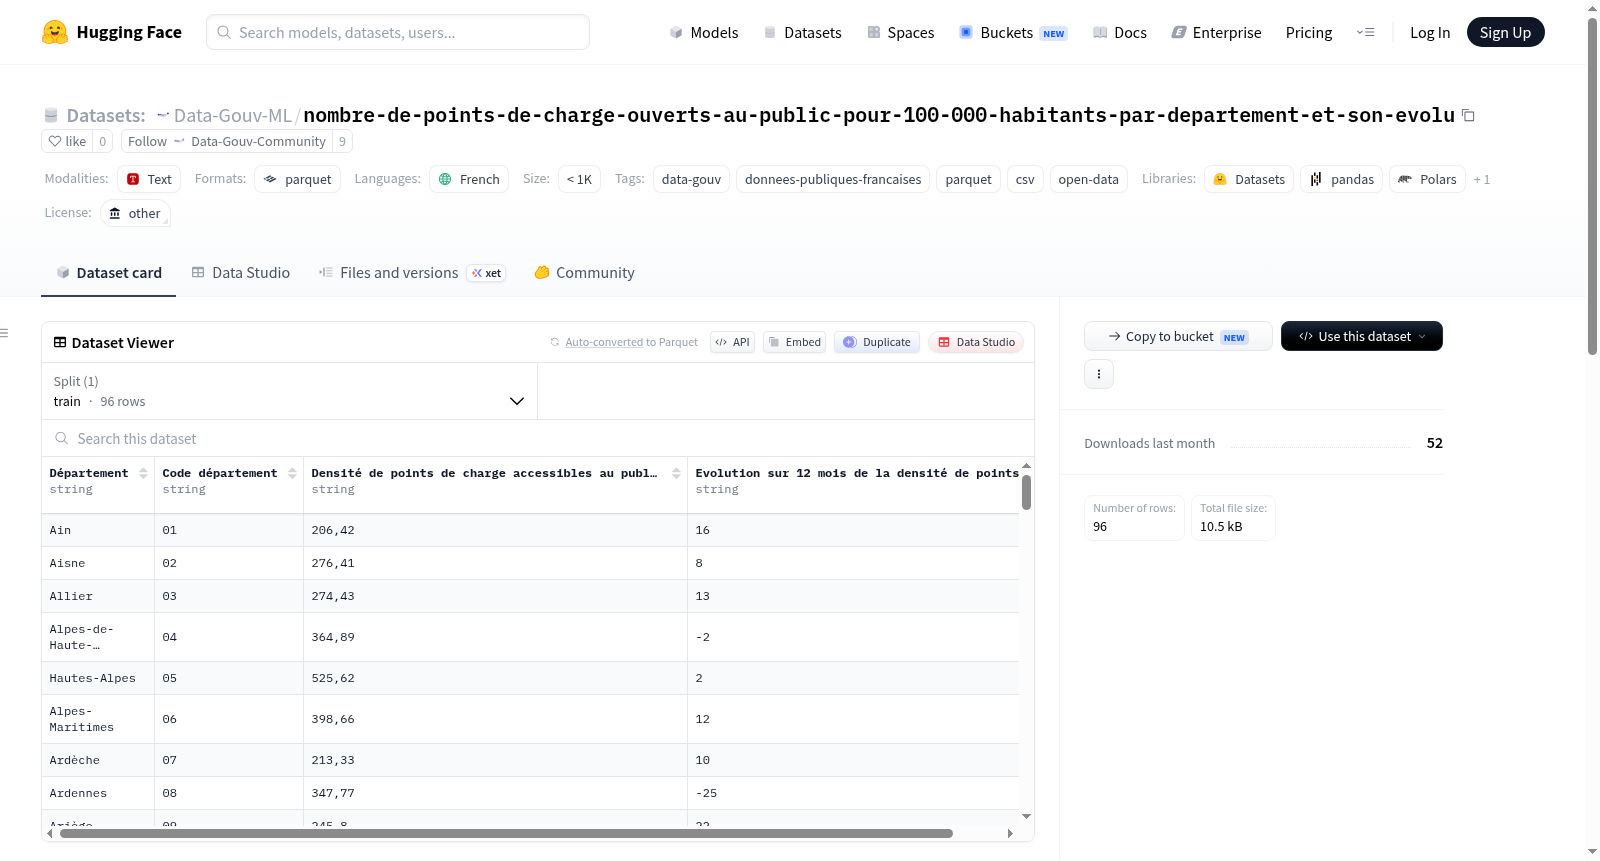The height and width of the screenshot is (861, 1600).
Task: Select the Text modality tag
Action: 148,179
